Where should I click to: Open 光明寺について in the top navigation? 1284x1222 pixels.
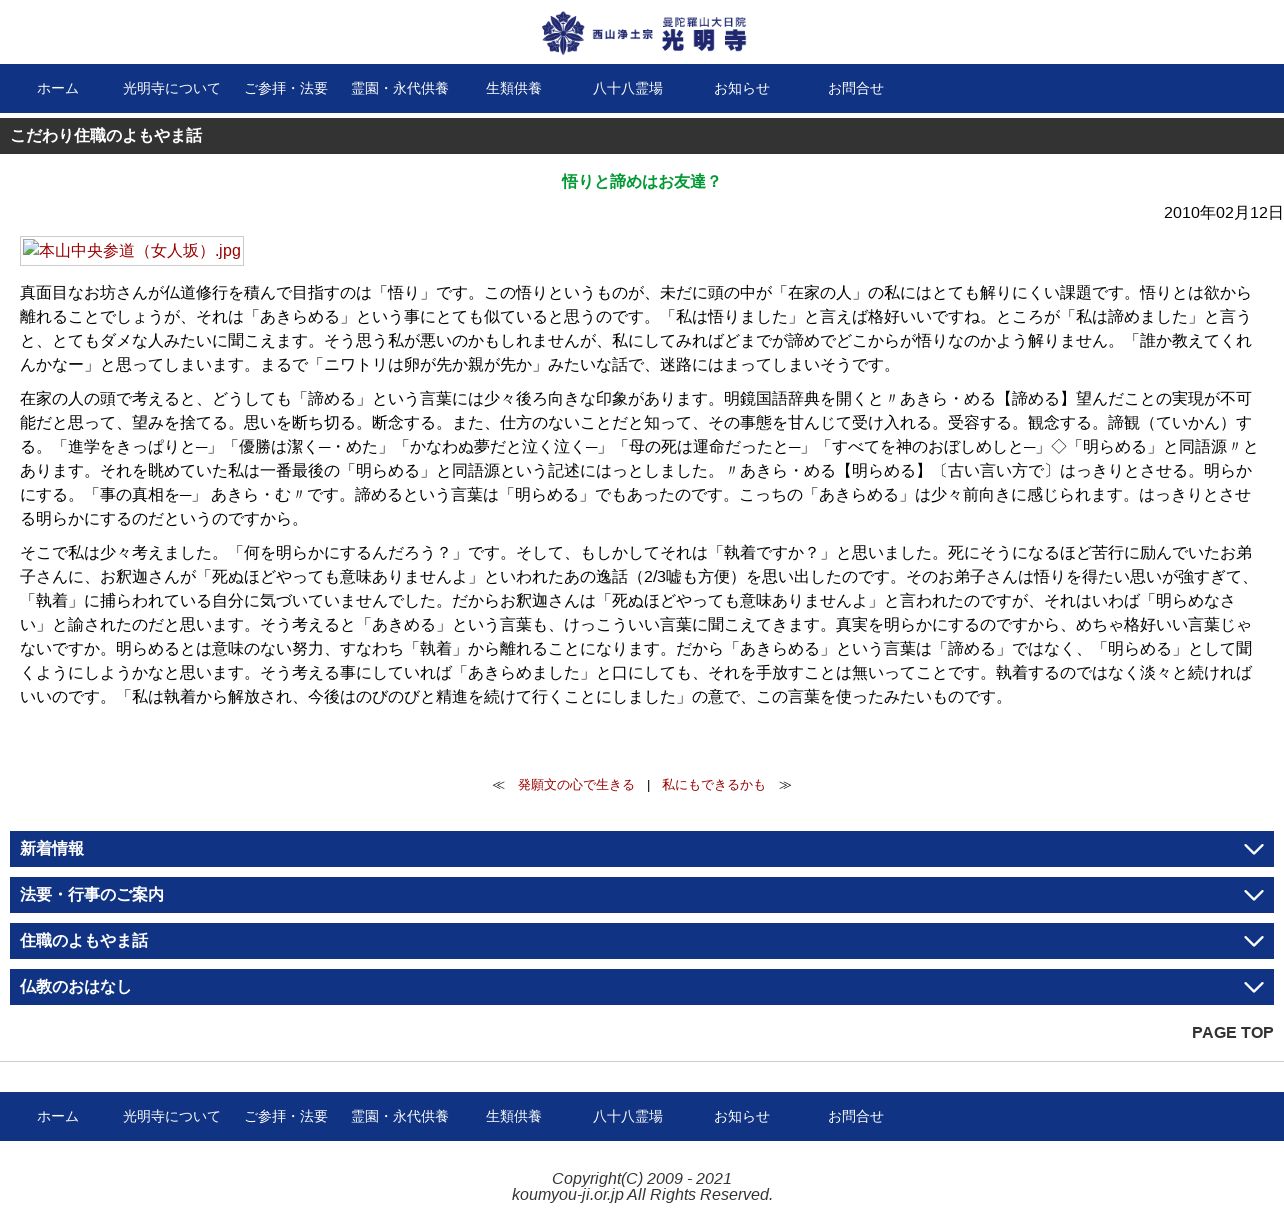click(x=172, y=89)
